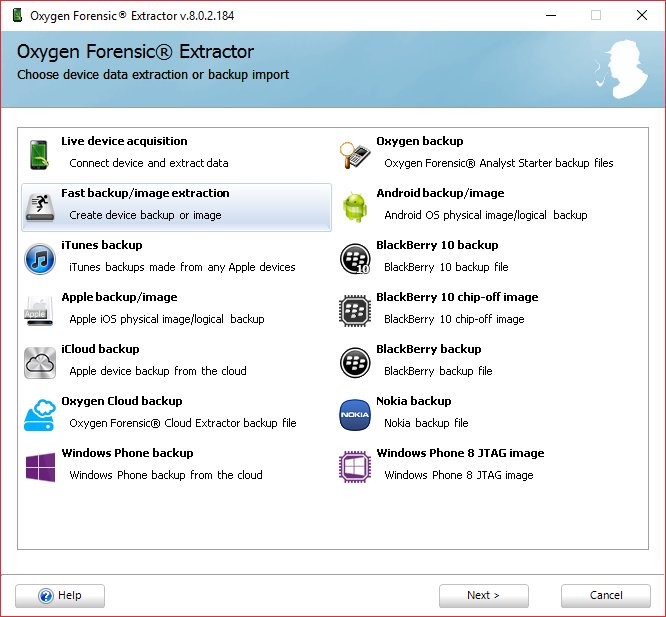
Task: Click the Oxygen Cloud backup icon
Action: 40,415
